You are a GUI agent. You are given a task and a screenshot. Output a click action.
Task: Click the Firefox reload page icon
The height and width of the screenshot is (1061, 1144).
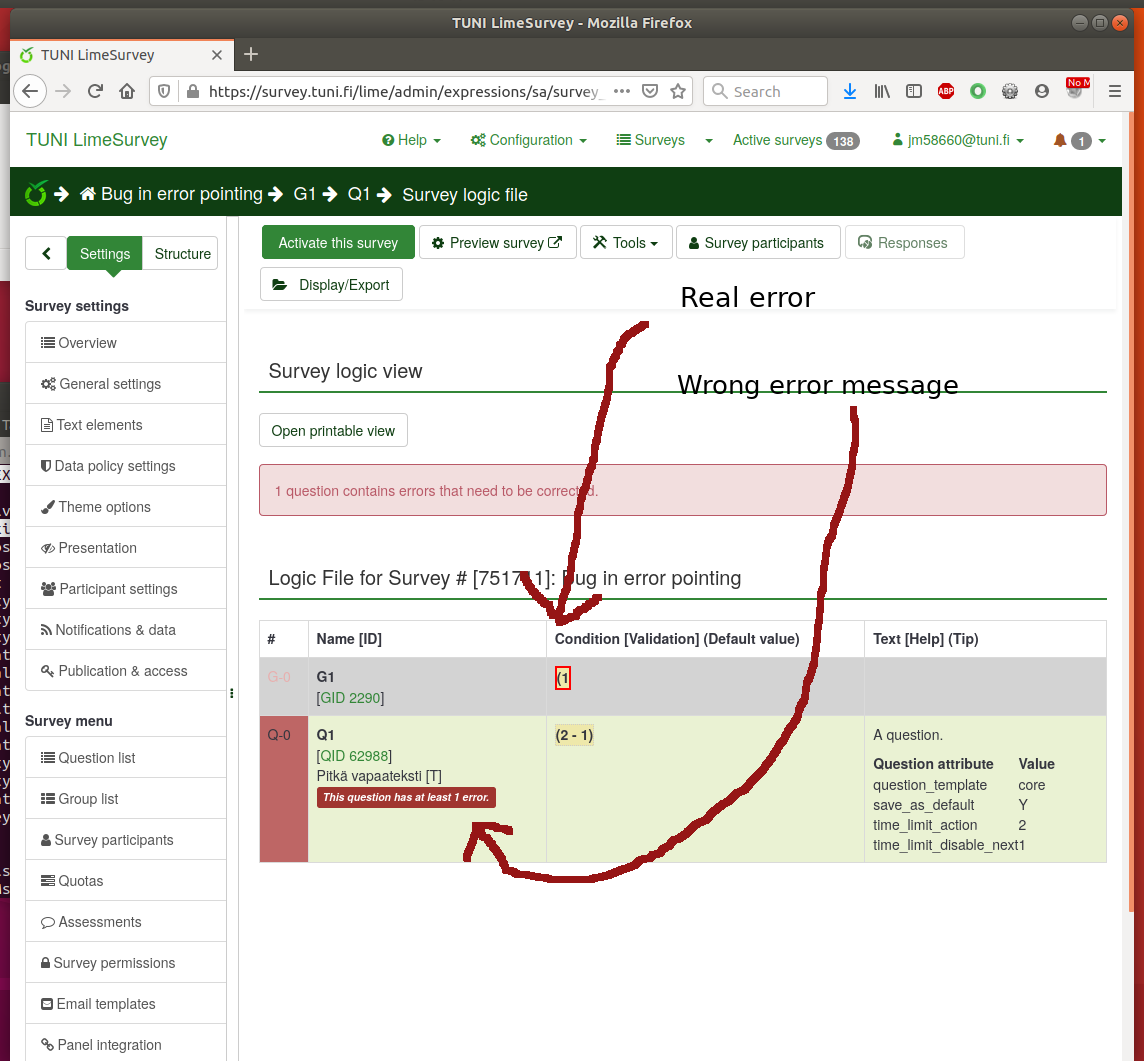[x=95, y=91]
